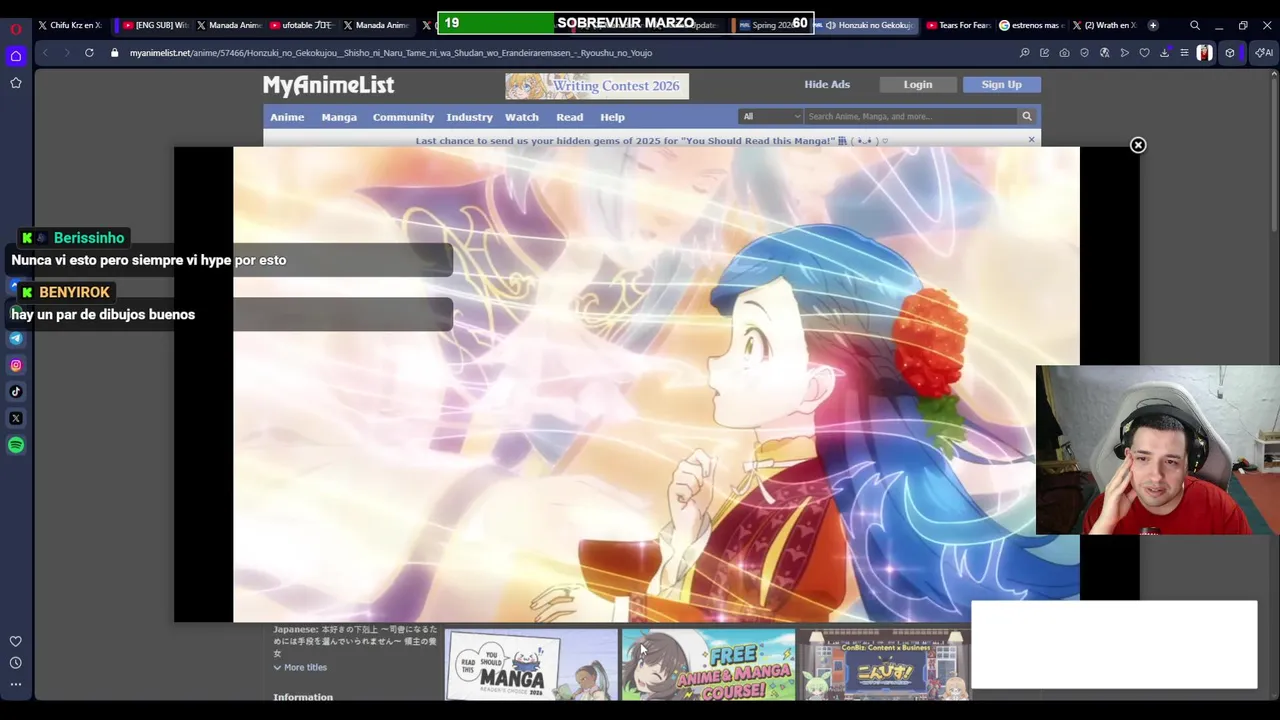Open the downloads icon
The width and height of the screenshot is (1280, 720).
click(1164, 53)
